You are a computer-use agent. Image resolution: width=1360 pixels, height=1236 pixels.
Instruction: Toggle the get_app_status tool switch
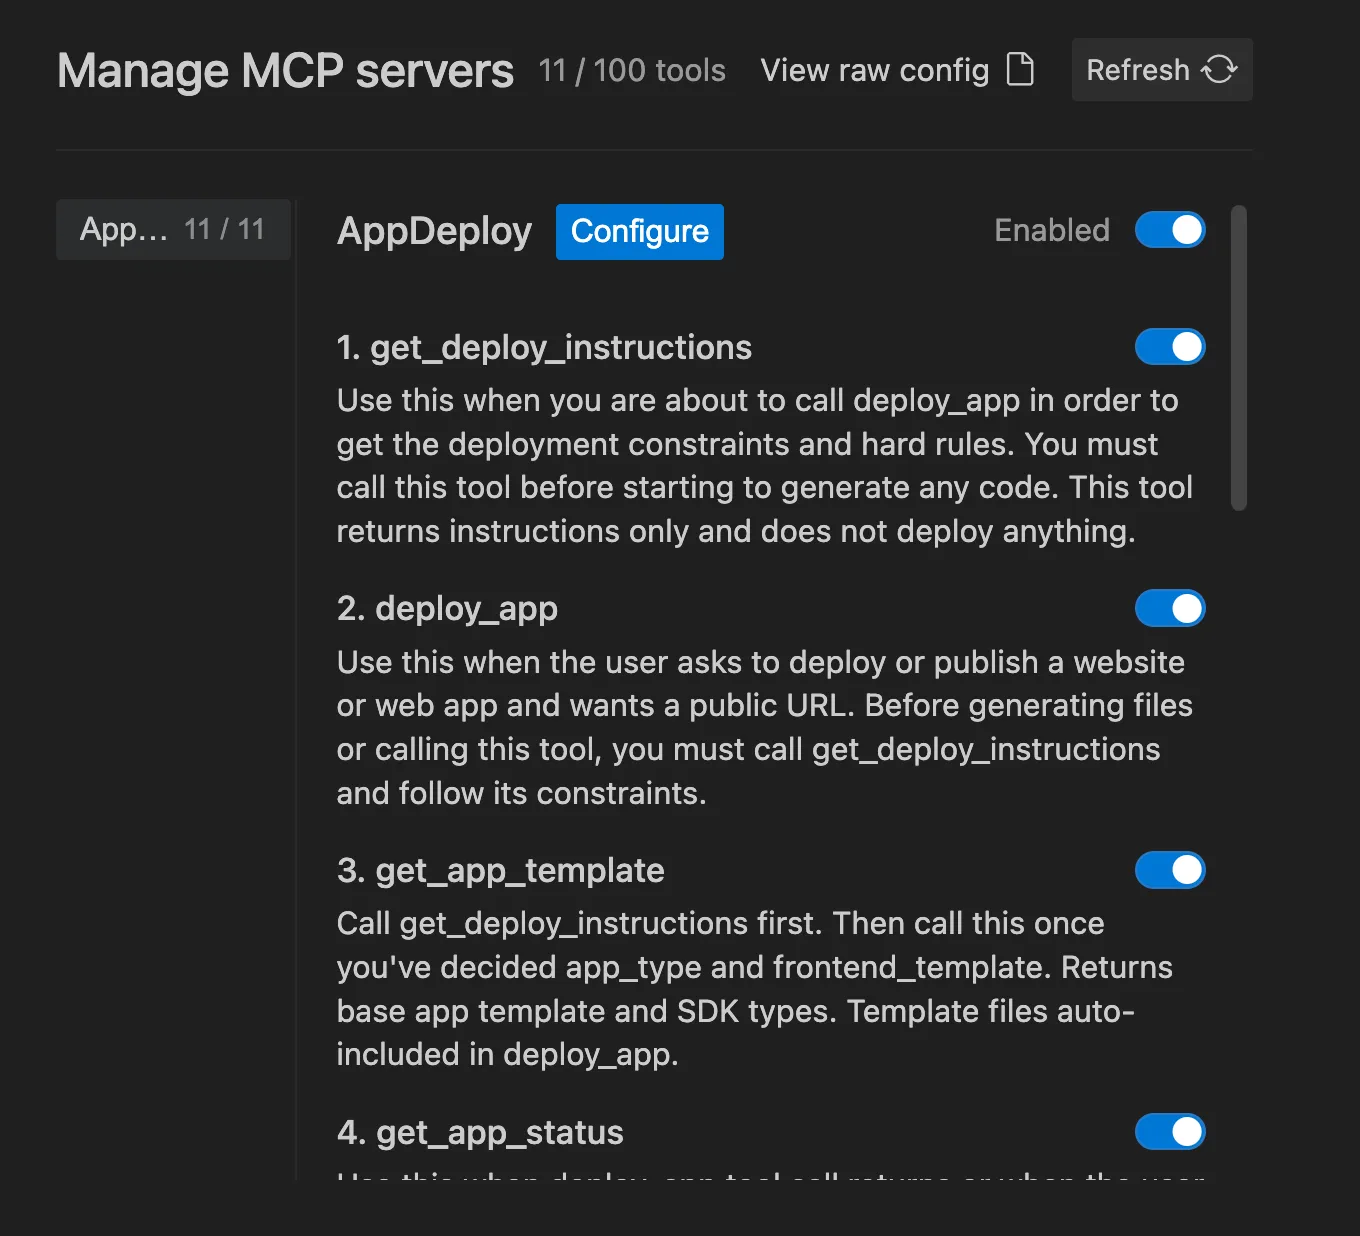click(1170, 1132)
